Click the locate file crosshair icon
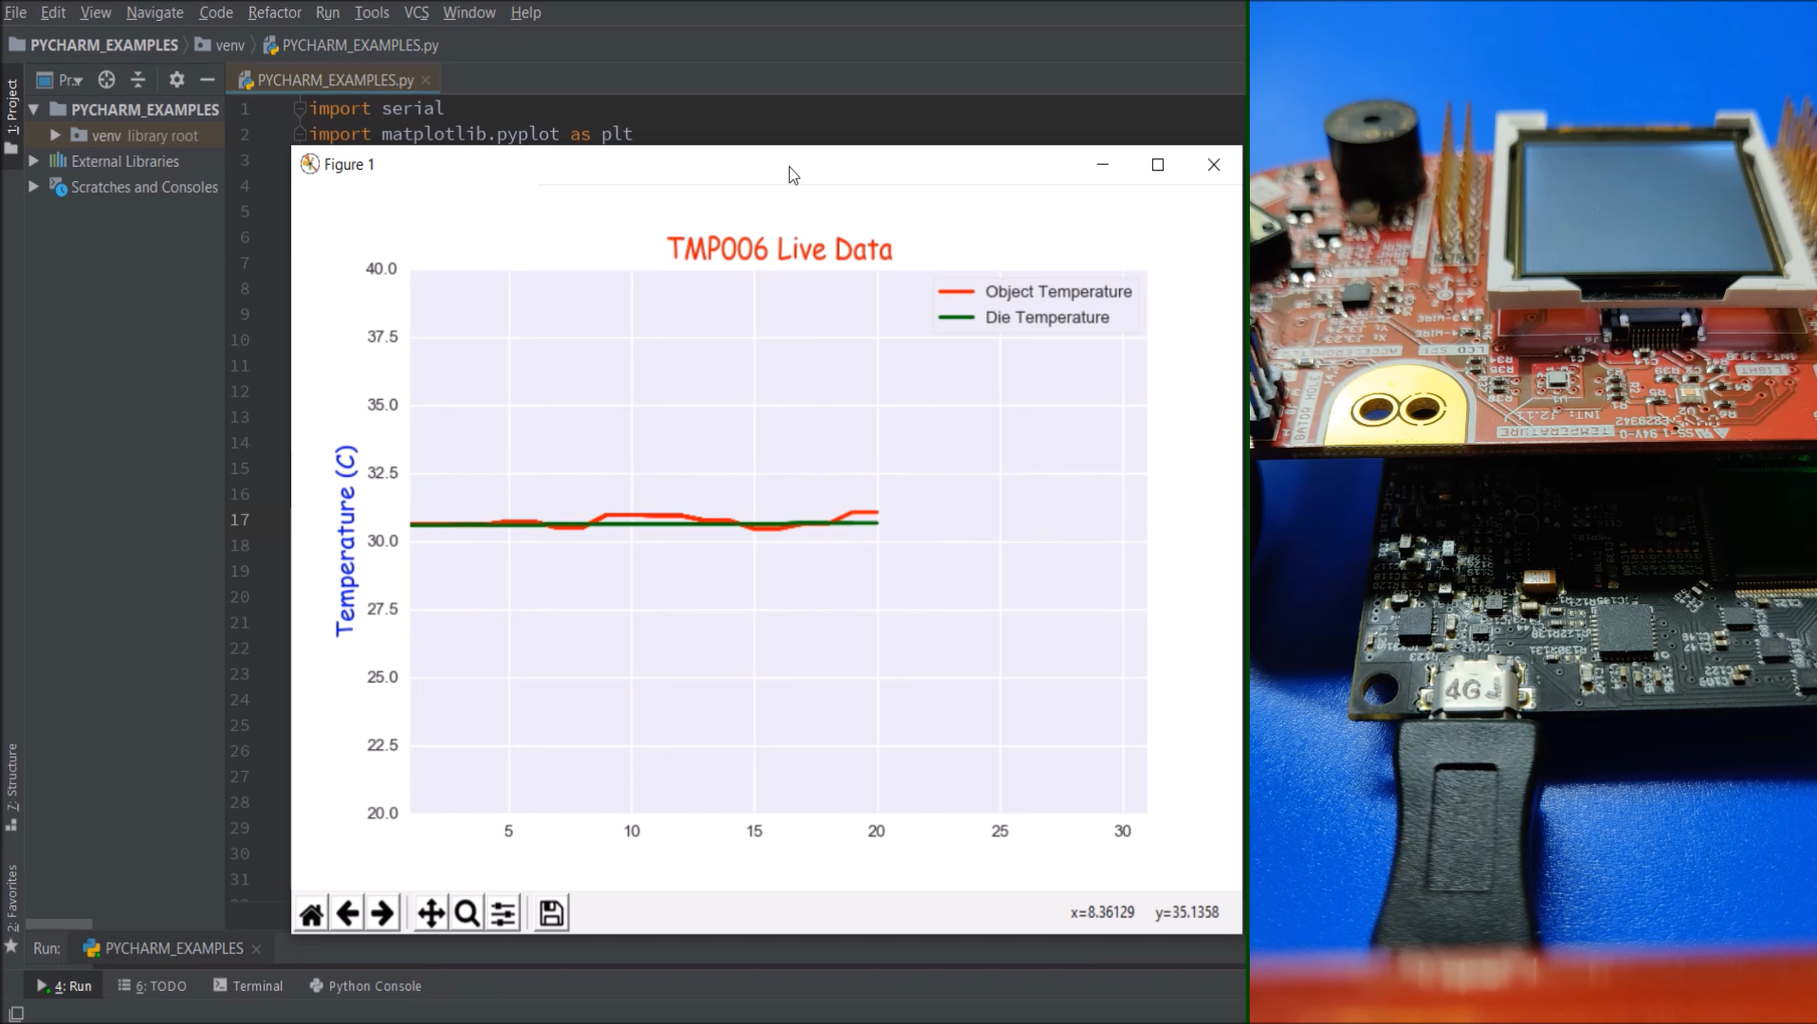Image resolution: width=1817 pixels, height=1024 pixels. (x=105, y=79)
